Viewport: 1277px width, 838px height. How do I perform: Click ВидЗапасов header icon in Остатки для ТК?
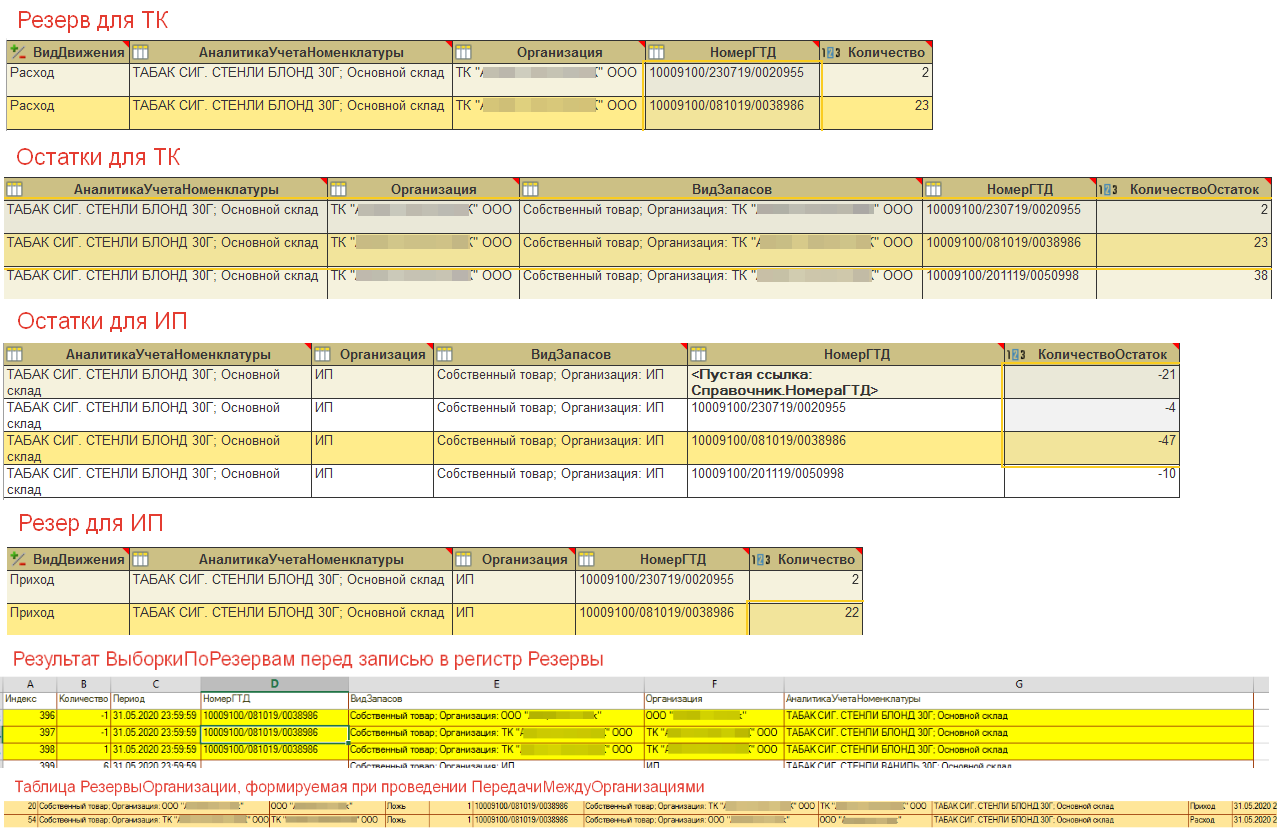click(x=531, y=189)
